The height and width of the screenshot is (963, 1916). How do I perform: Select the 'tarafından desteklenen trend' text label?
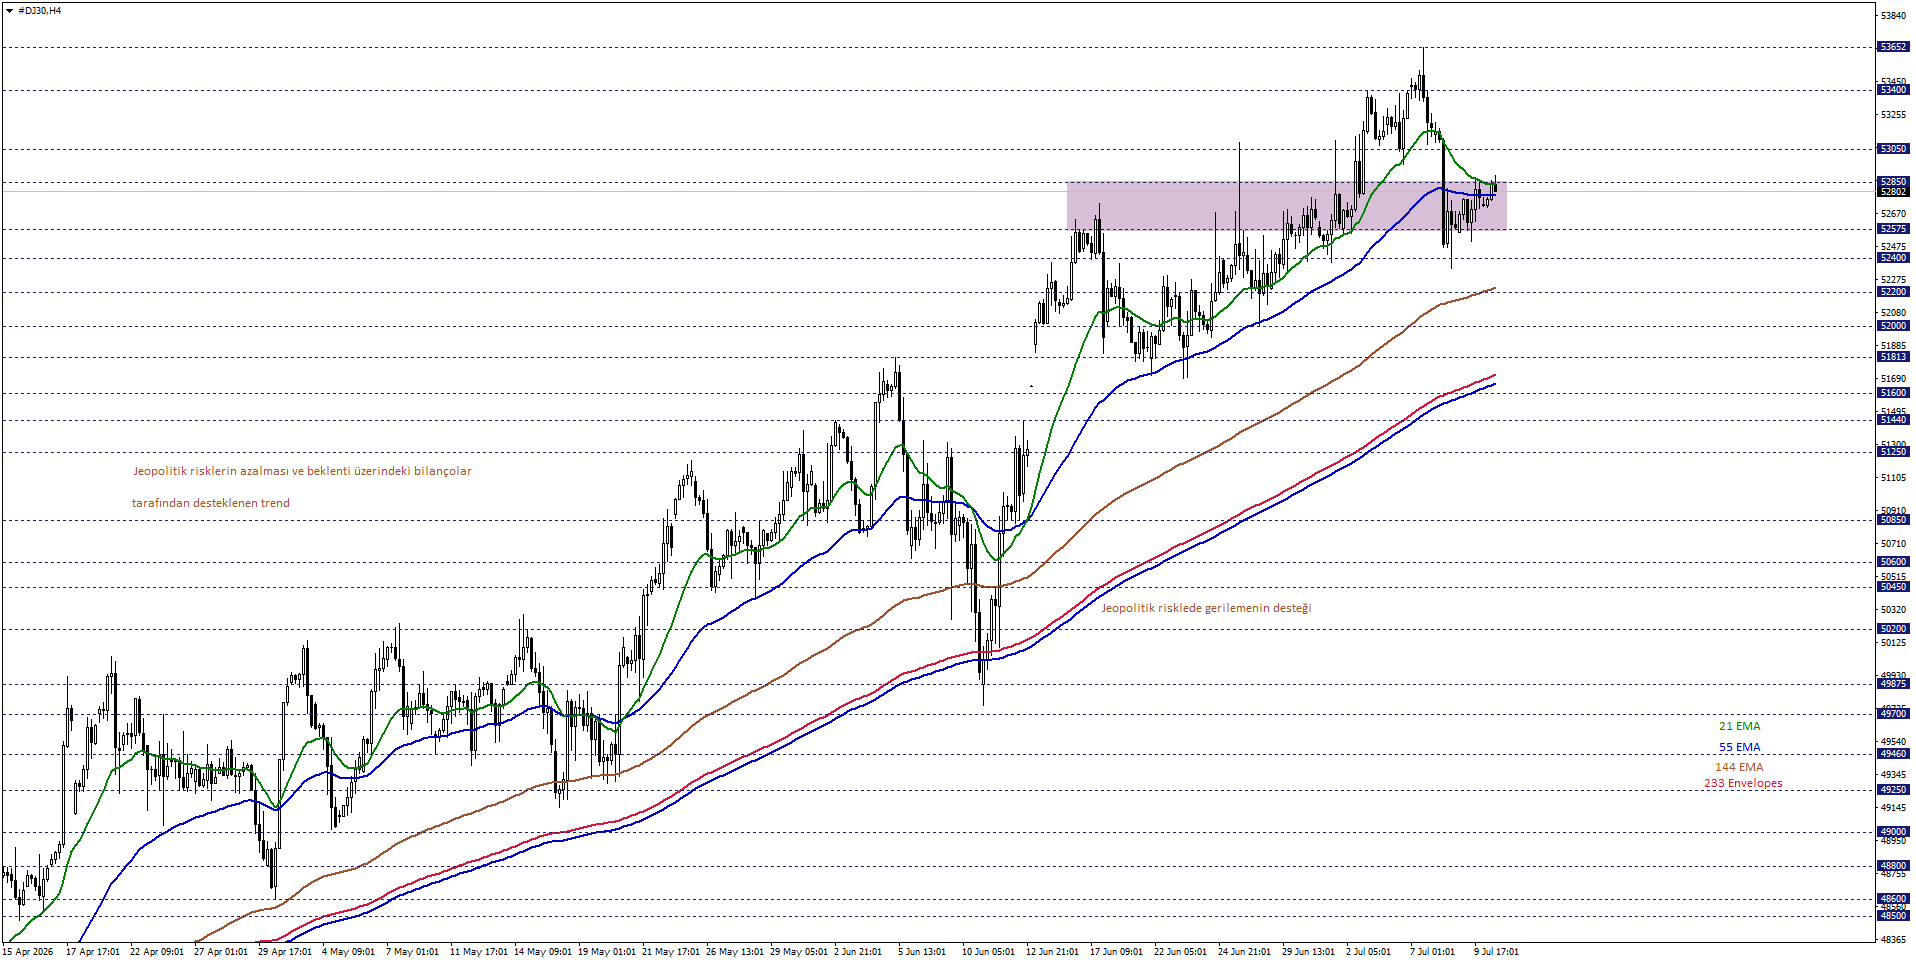pos(211,504)
